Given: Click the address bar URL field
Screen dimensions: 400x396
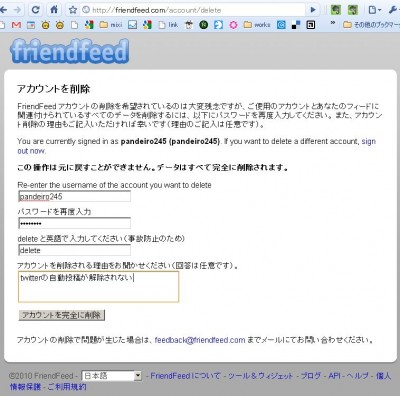Looking at the screenshot, I should [192, 10].
